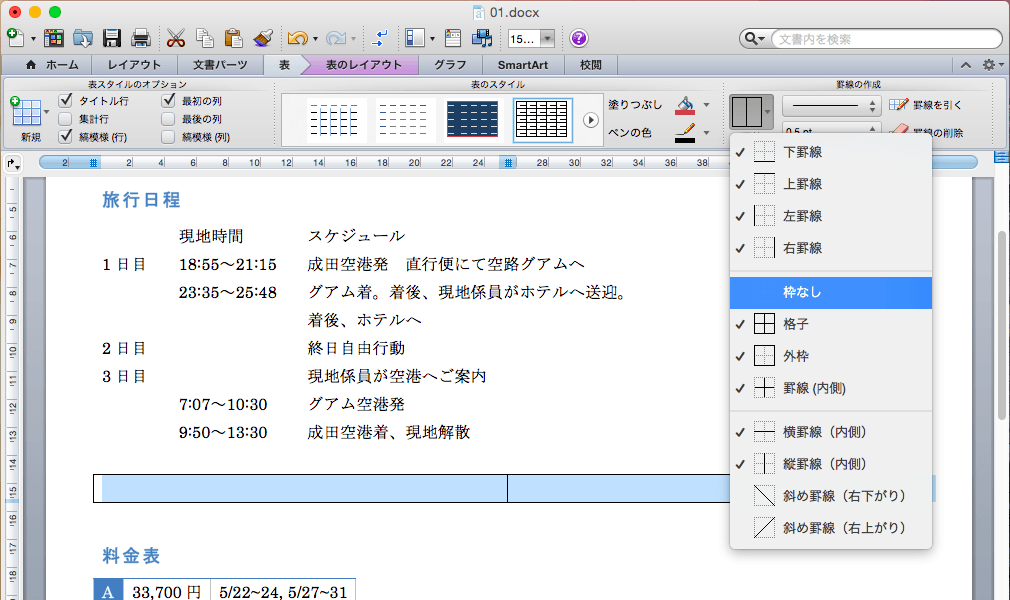
Task: Open the Toolbox icon
Action: pos(453,39)
